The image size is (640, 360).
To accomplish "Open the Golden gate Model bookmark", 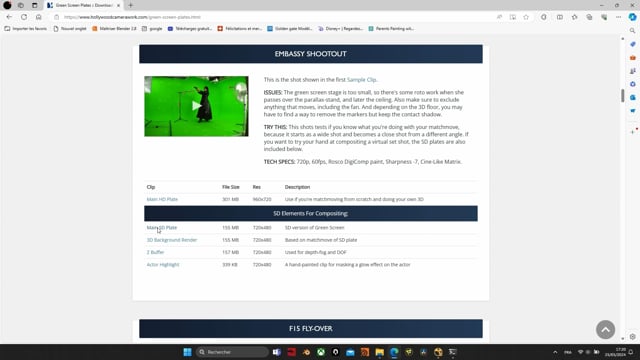I will (290, 29).
